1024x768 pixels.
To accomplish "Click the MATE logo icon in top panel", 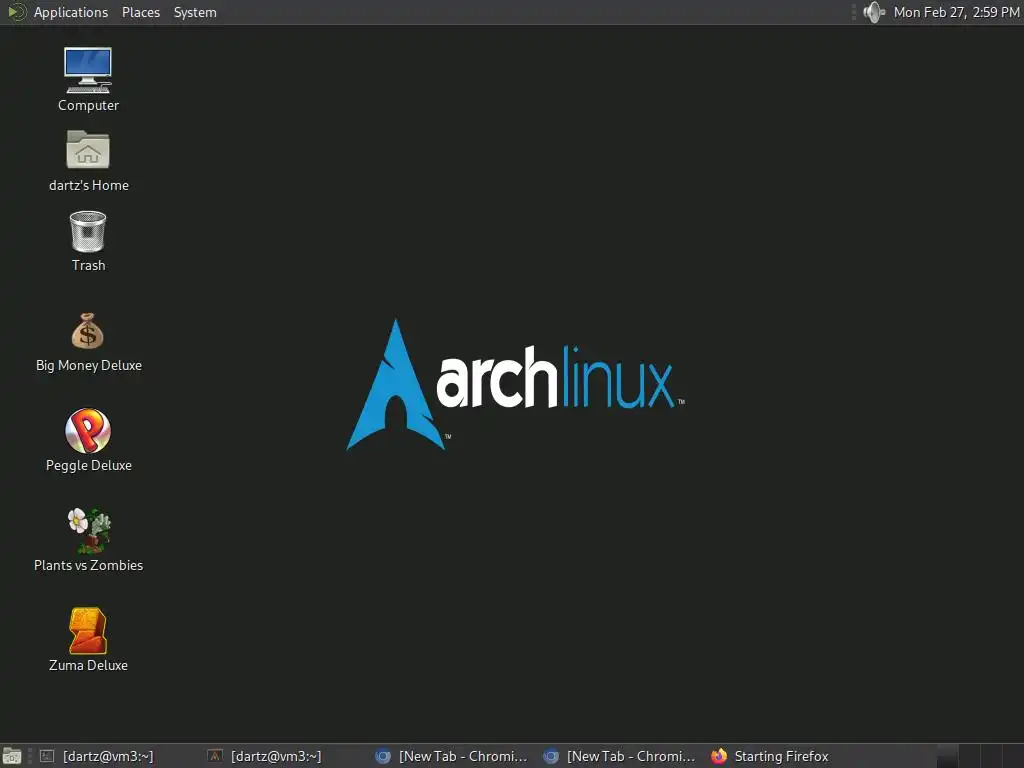I will (x=16, y=12).
